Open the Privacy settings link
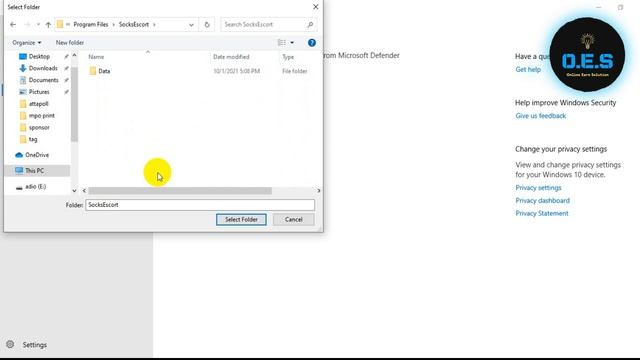640x360 pixels. coord(538,188)
